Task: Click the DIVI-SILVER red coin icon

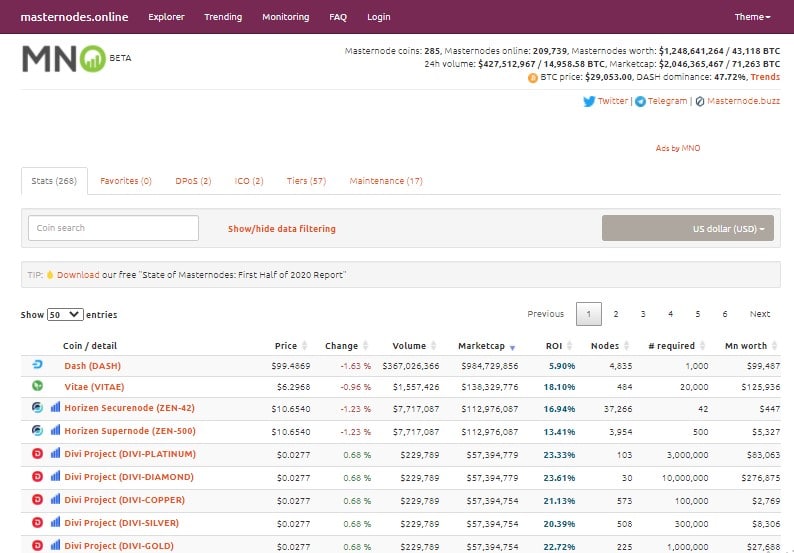Action: (x=37, y=522)
